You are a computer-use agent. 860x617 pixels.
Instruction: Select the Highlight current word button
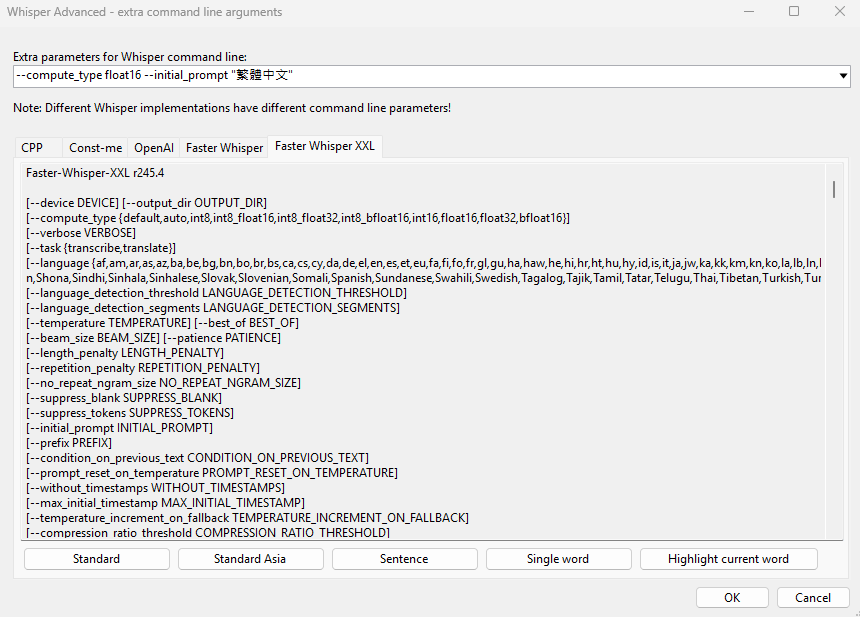point(728,559)
